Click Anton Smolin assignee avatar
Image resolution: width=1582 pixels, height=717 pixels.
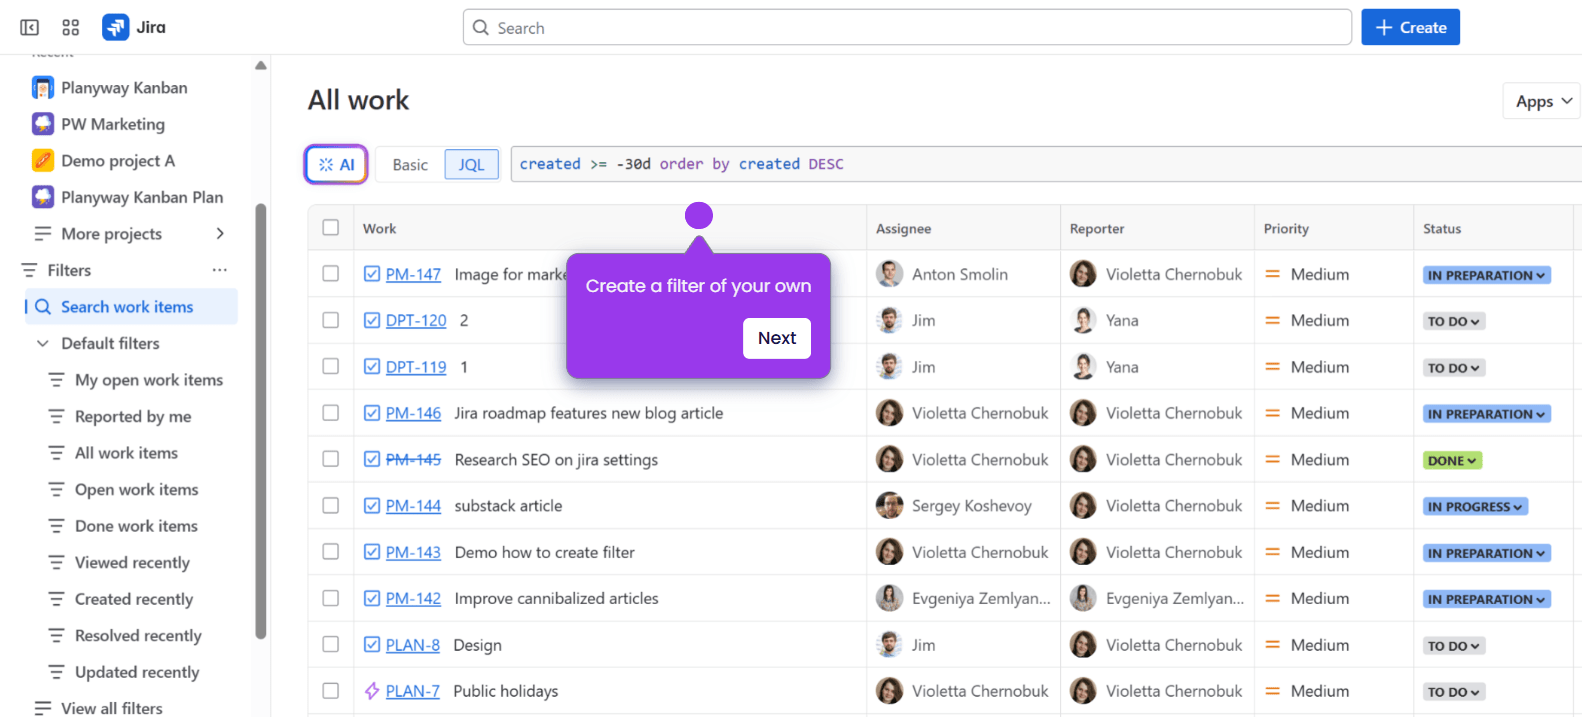pos(890,274)
